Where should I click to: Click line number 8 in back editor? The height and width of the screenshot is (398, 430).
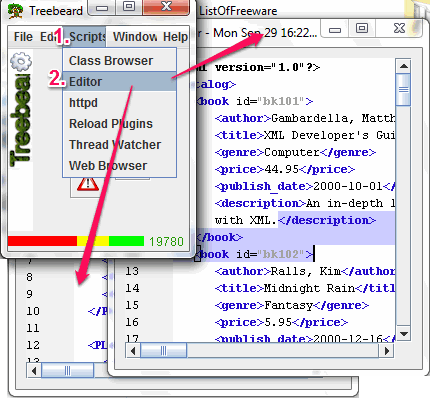click(x=30, y=277)
